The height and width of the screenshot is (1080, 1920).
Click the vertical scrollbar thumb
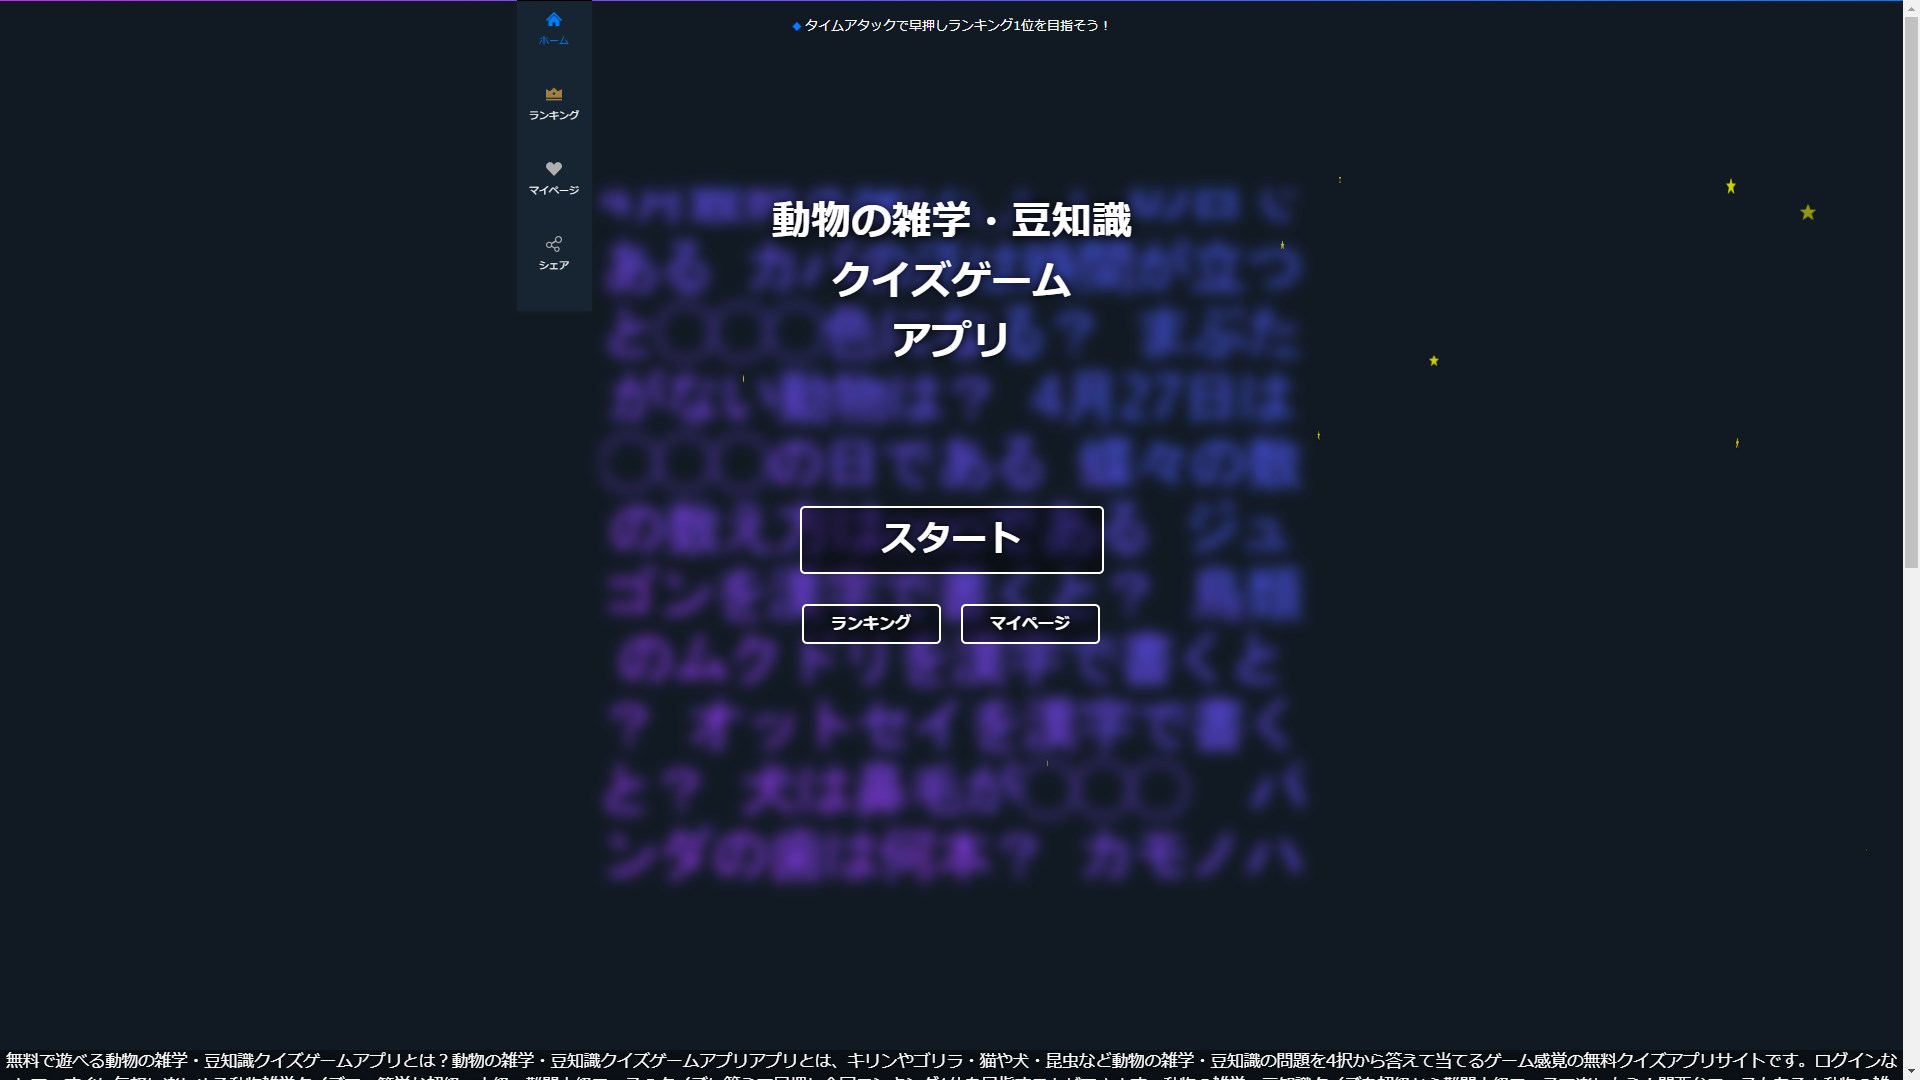(x=1911, y=290)
